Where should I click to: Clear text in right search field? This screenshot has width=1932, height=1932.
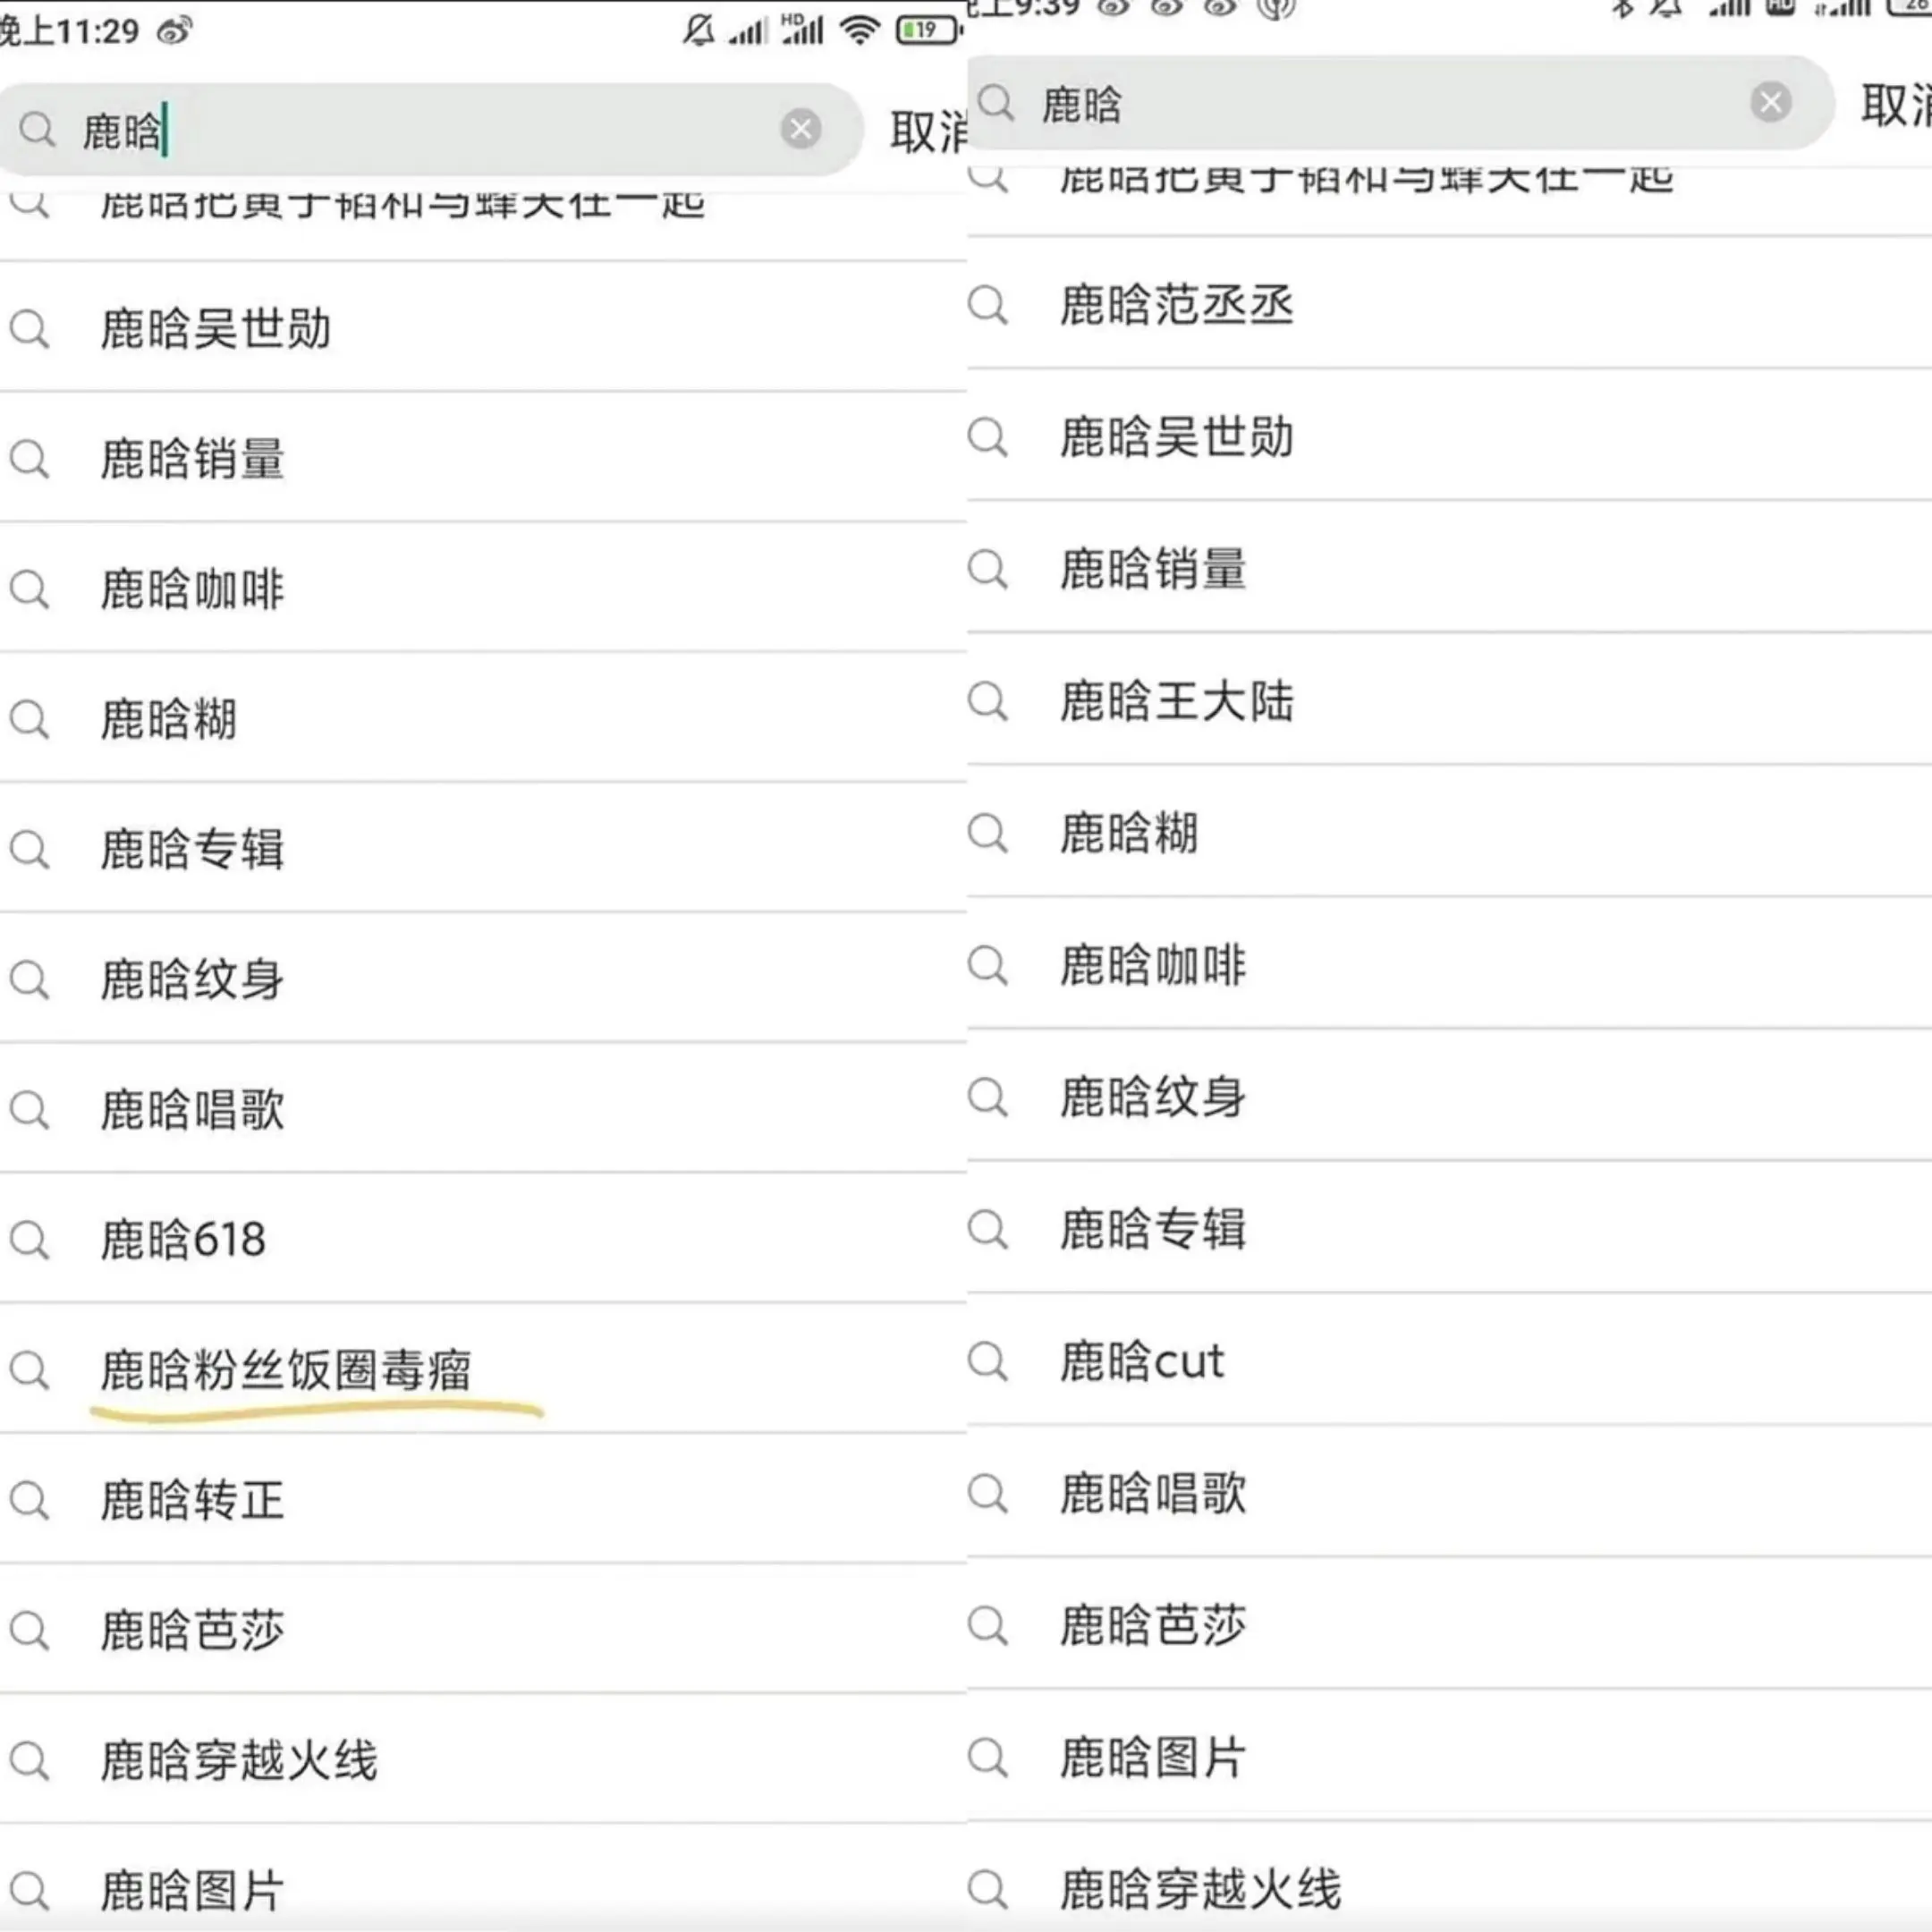coord(1770,102)
